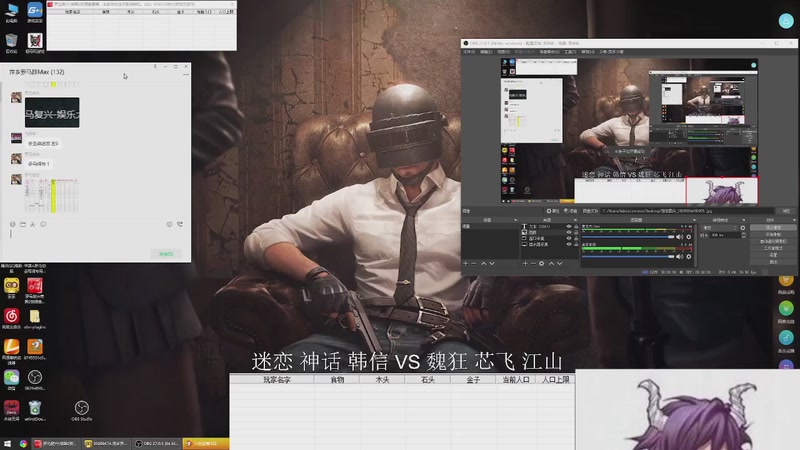The width and height of the screenshot is (800, 450).
Task: Click the first button in OBS controls
Action: 773,228
